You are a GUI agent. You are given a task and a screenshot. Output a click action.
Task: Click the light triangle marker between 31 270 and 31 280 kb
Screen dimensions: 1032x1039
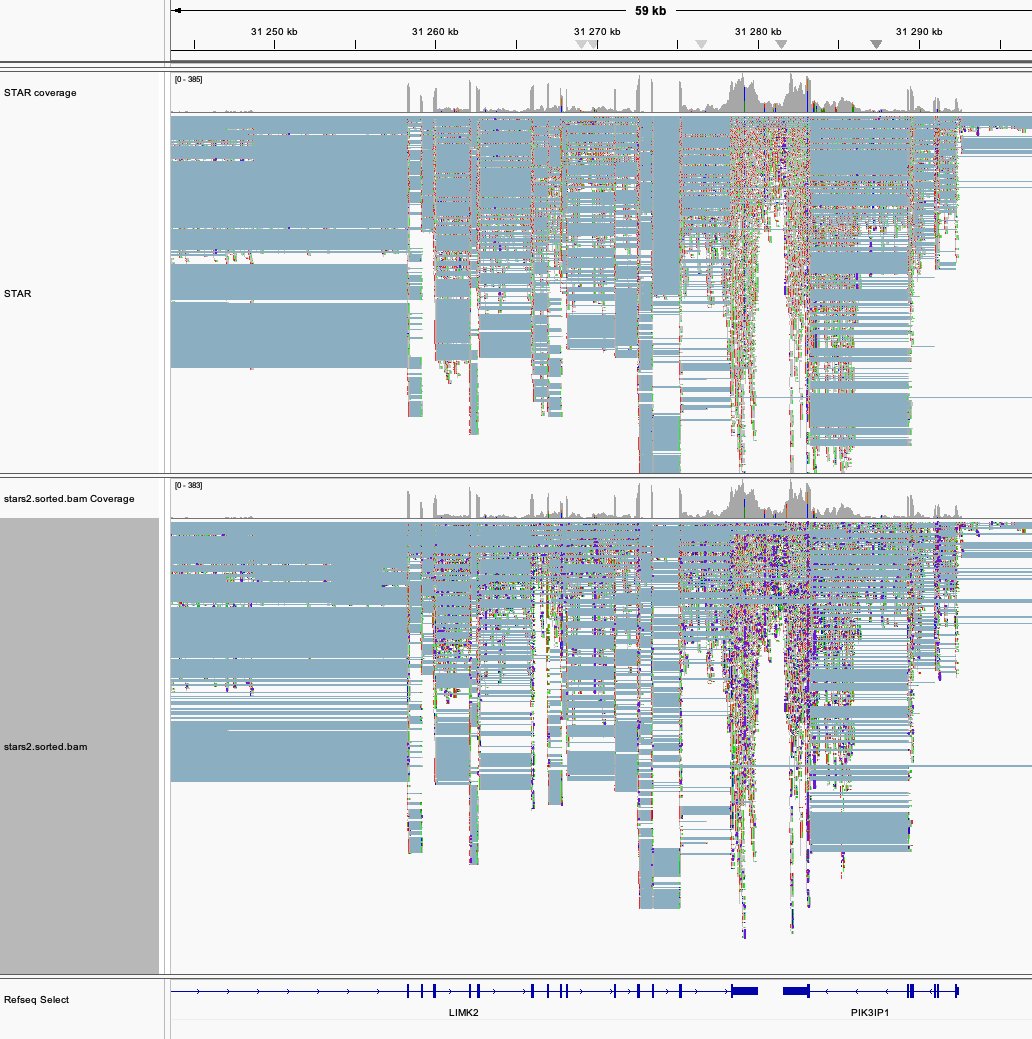701,44
